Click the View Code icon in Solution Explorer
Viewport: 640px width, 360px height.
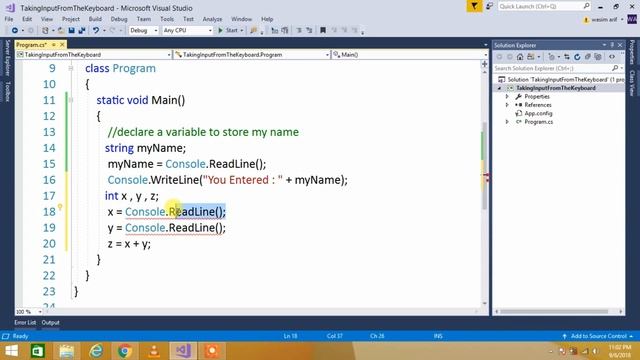click(x=612, y=57)
